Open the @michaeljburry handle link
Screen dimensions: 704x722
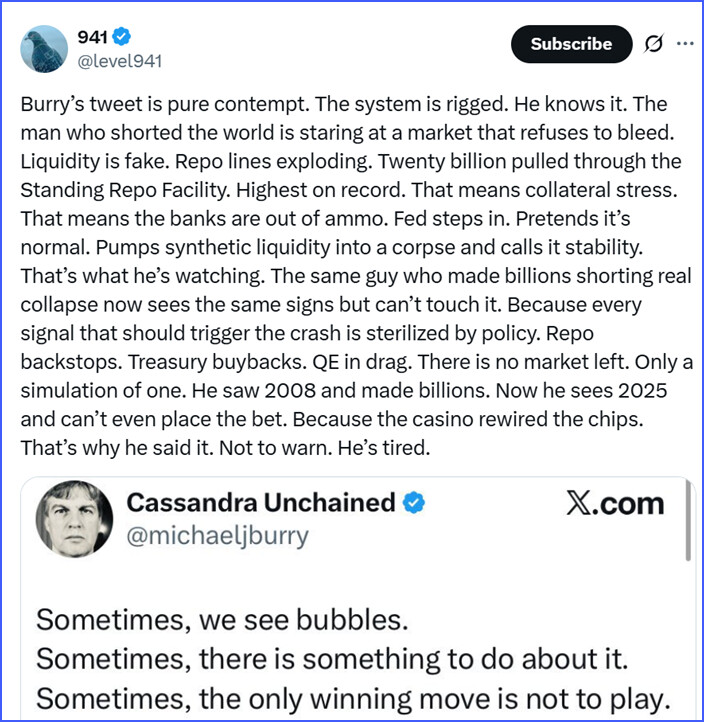[217, 536]
